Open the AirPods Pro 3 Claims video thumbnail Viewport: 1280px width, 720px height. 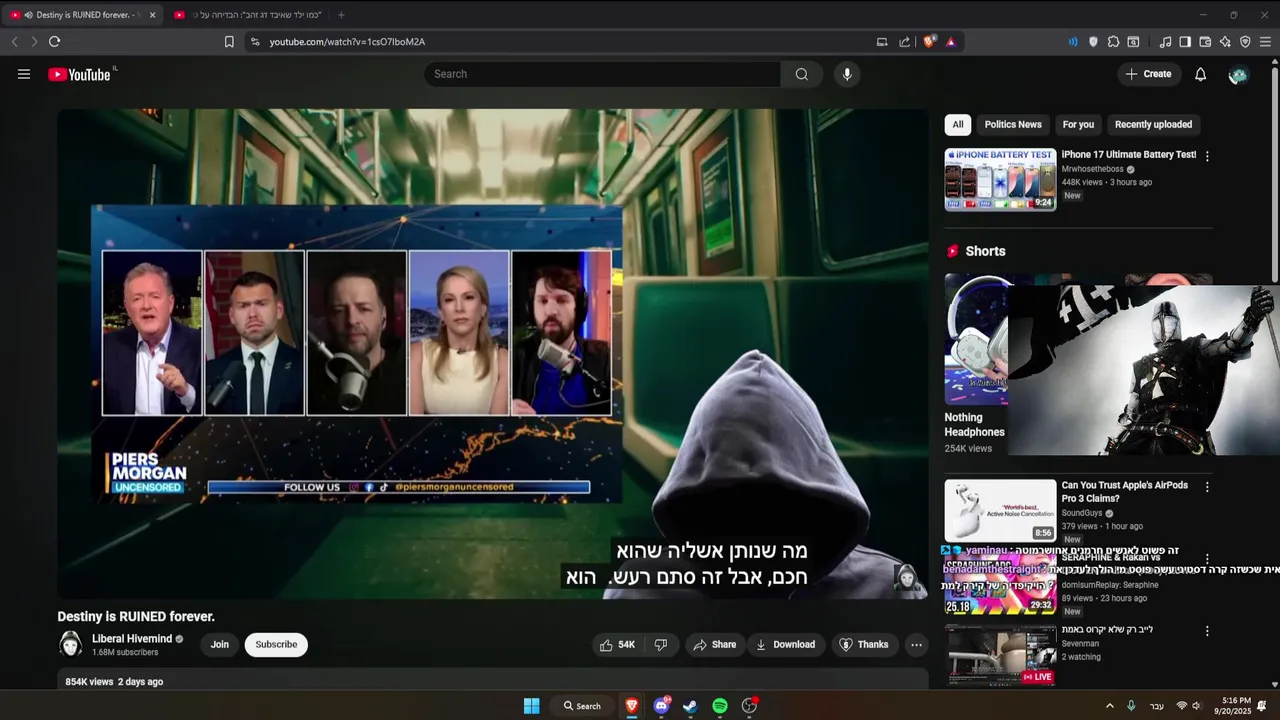[1000, 510]
